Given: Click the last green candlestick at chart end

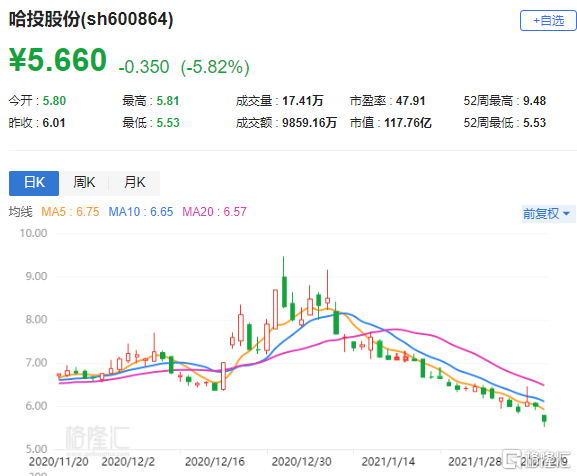Looking at the screenshot, I should point(544,419).
